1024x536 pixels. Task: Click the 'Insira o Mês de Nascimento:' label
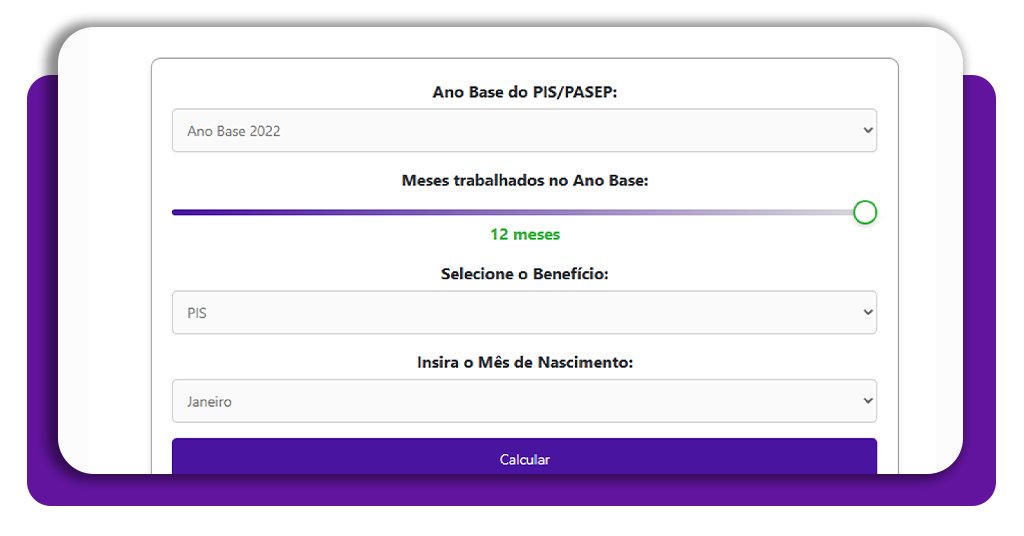click(524, 362)
